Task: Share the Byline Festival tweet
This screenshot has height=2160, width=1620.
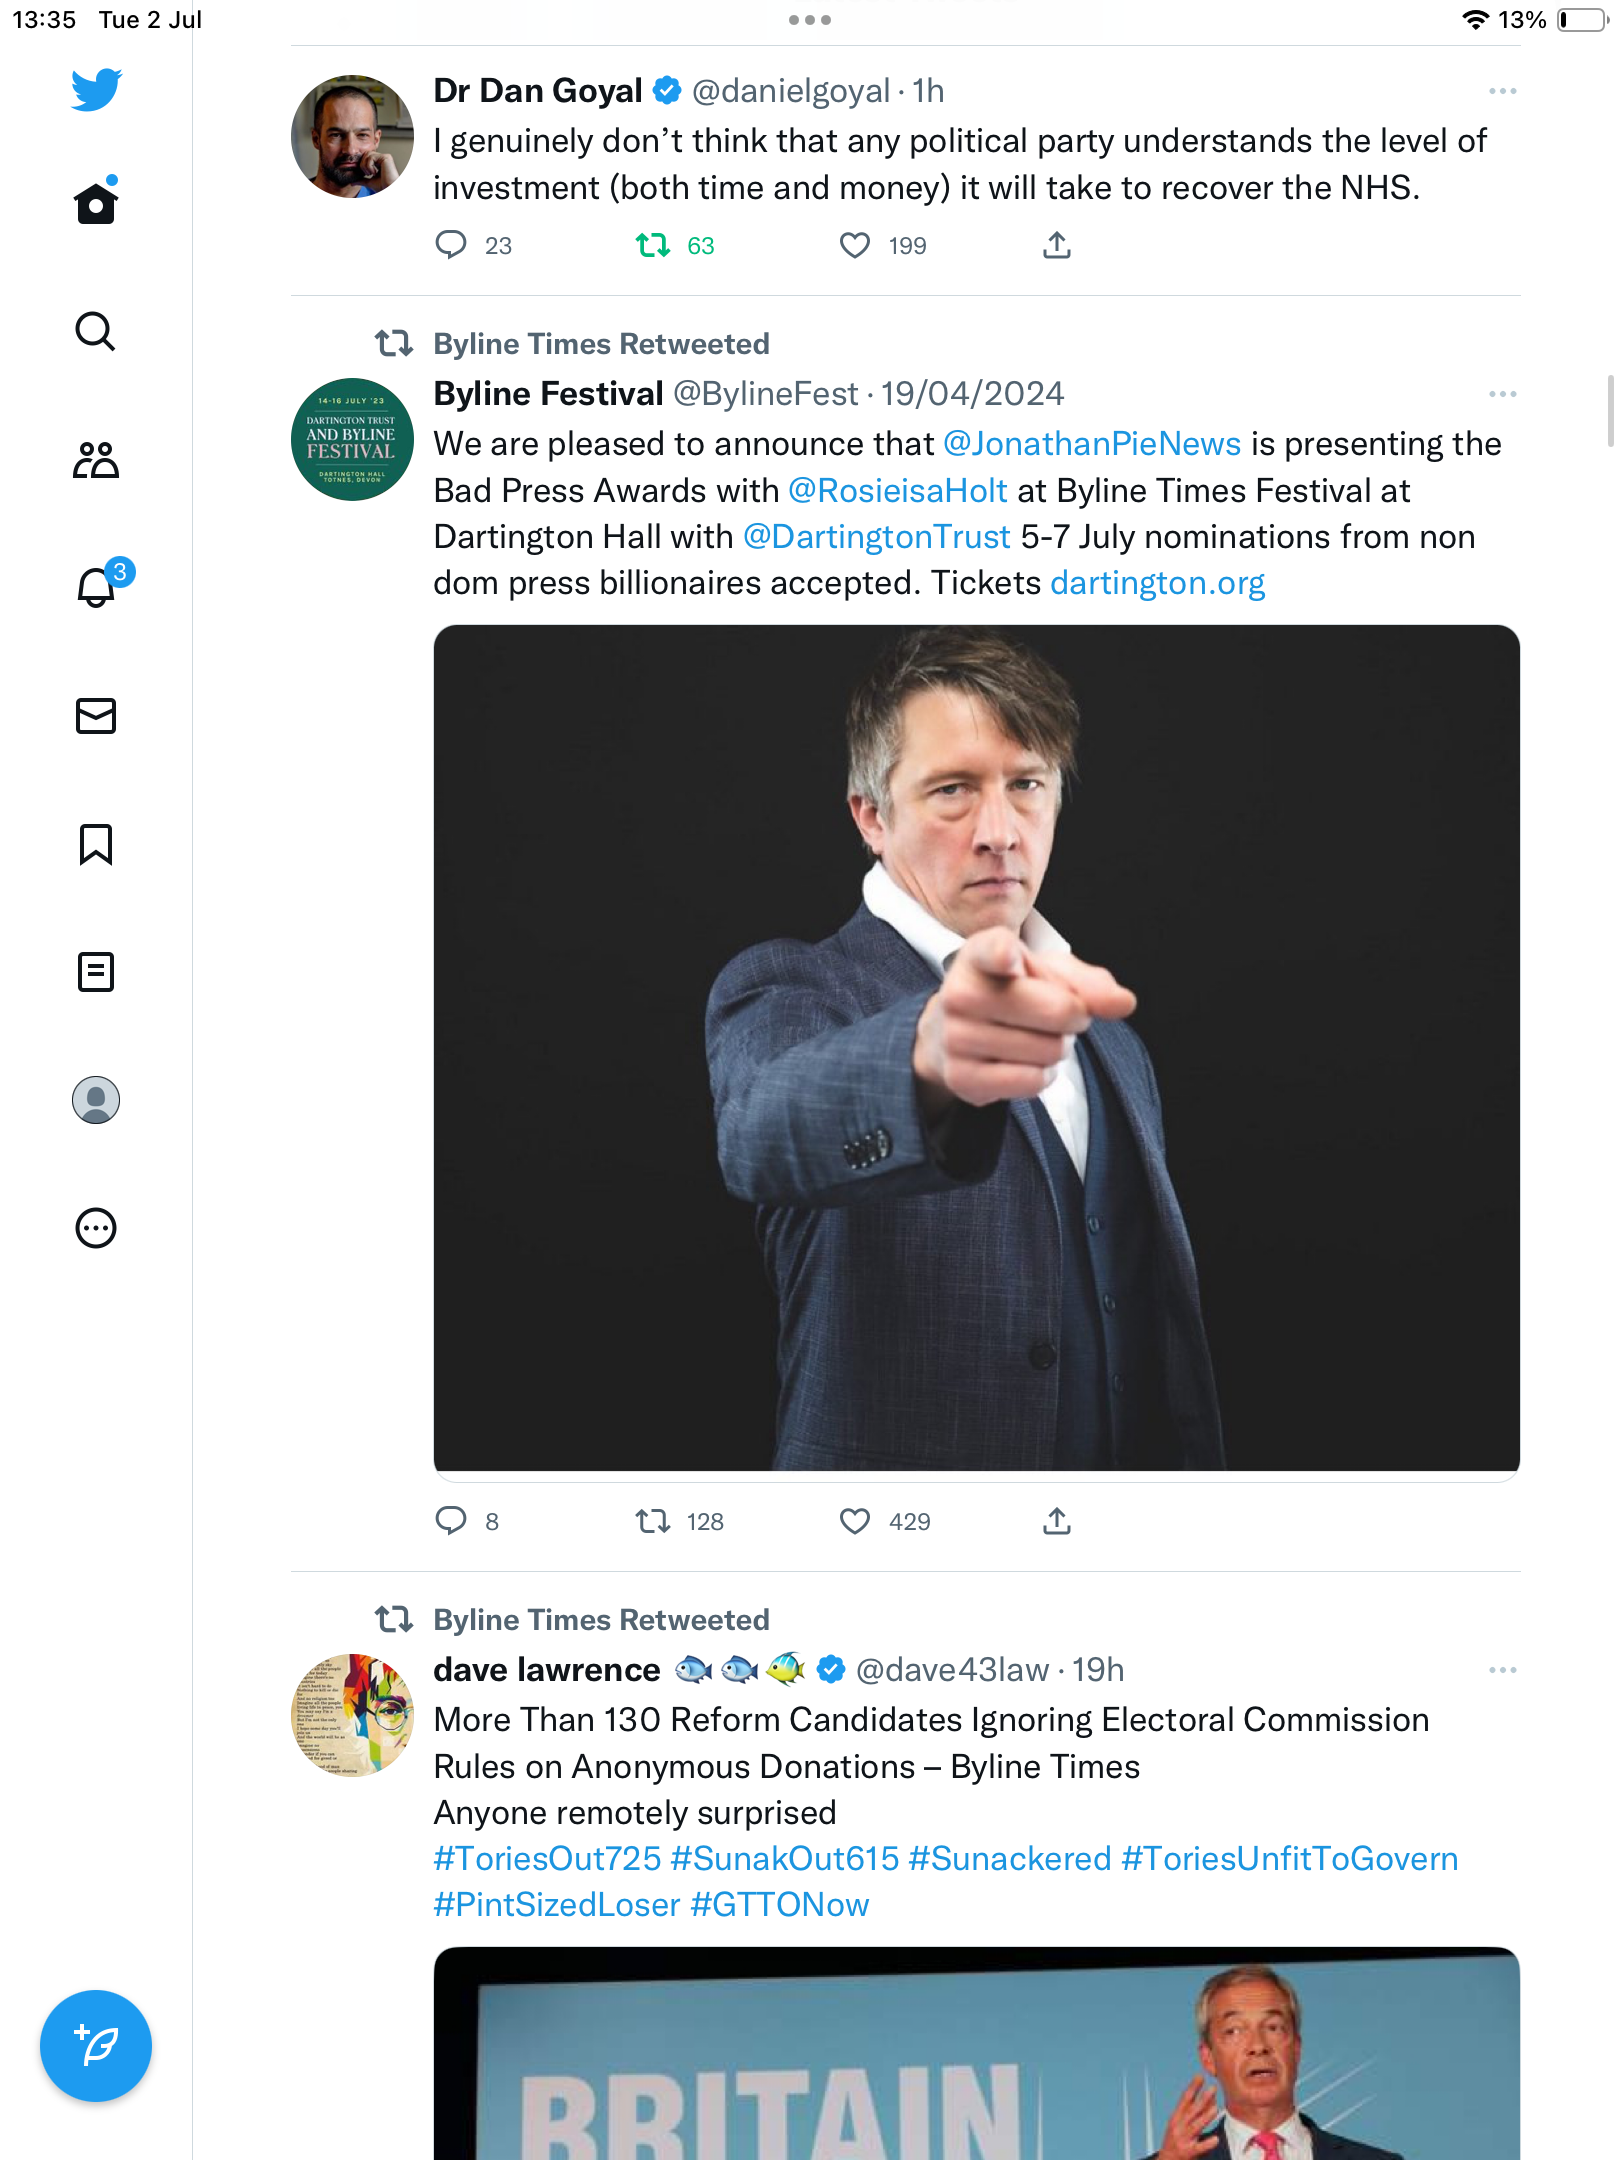Action: point(1057,1521)
